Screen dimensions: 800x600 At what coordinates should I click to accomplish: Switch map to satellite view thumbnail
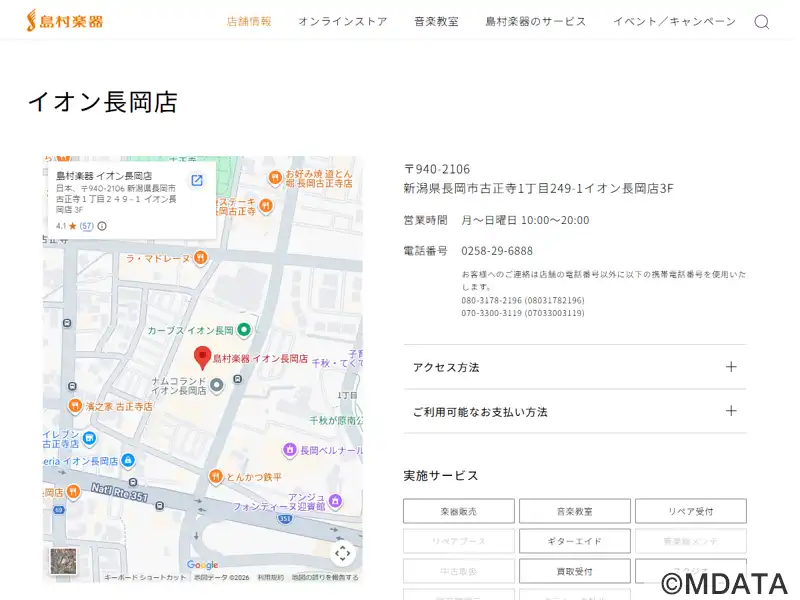[x=63, y=561]
